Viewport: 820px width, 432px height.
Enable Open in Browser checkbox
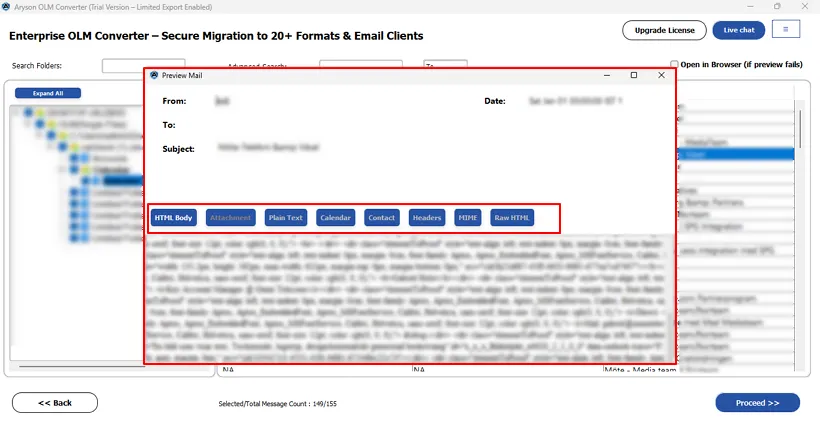click(x=674, y=65)
